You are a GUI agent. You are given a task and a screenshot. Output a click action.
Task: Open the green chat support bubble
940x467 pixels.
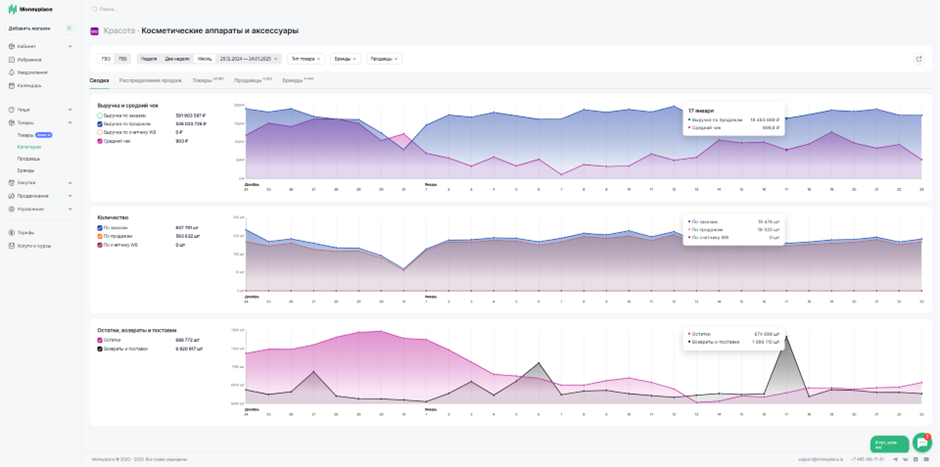(x=922, y=442)
